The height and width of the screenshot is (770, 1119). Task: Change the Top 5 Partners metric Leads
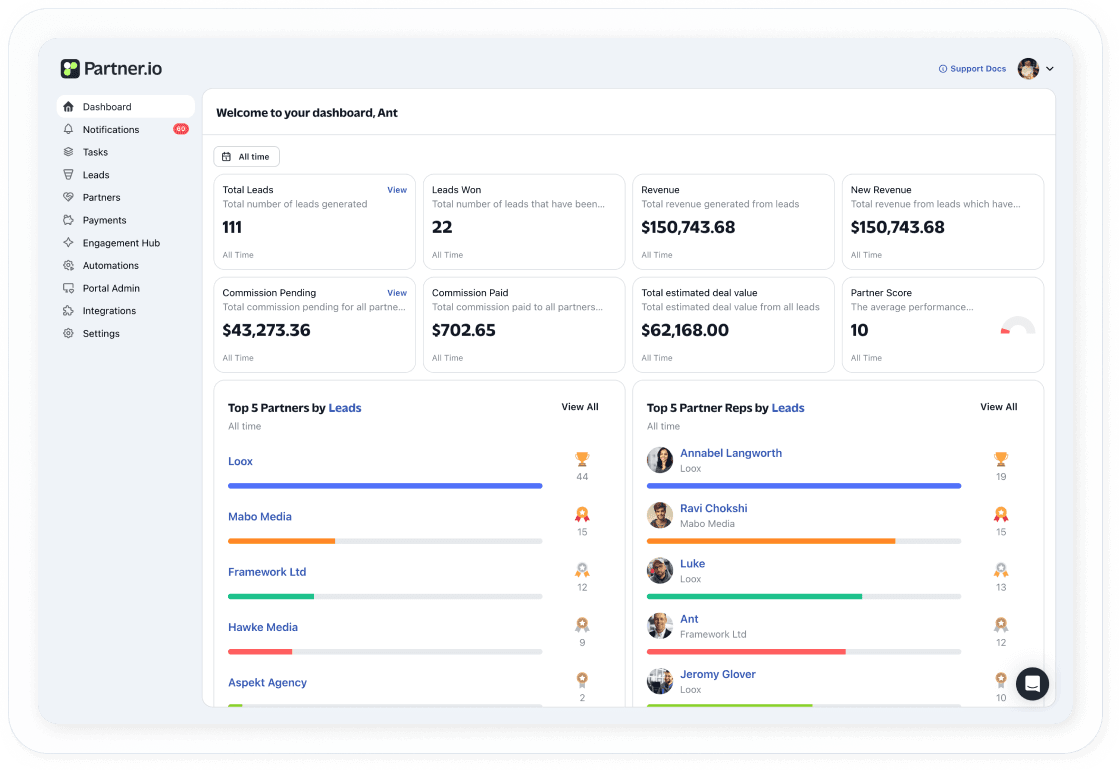[x=345, y=408]
